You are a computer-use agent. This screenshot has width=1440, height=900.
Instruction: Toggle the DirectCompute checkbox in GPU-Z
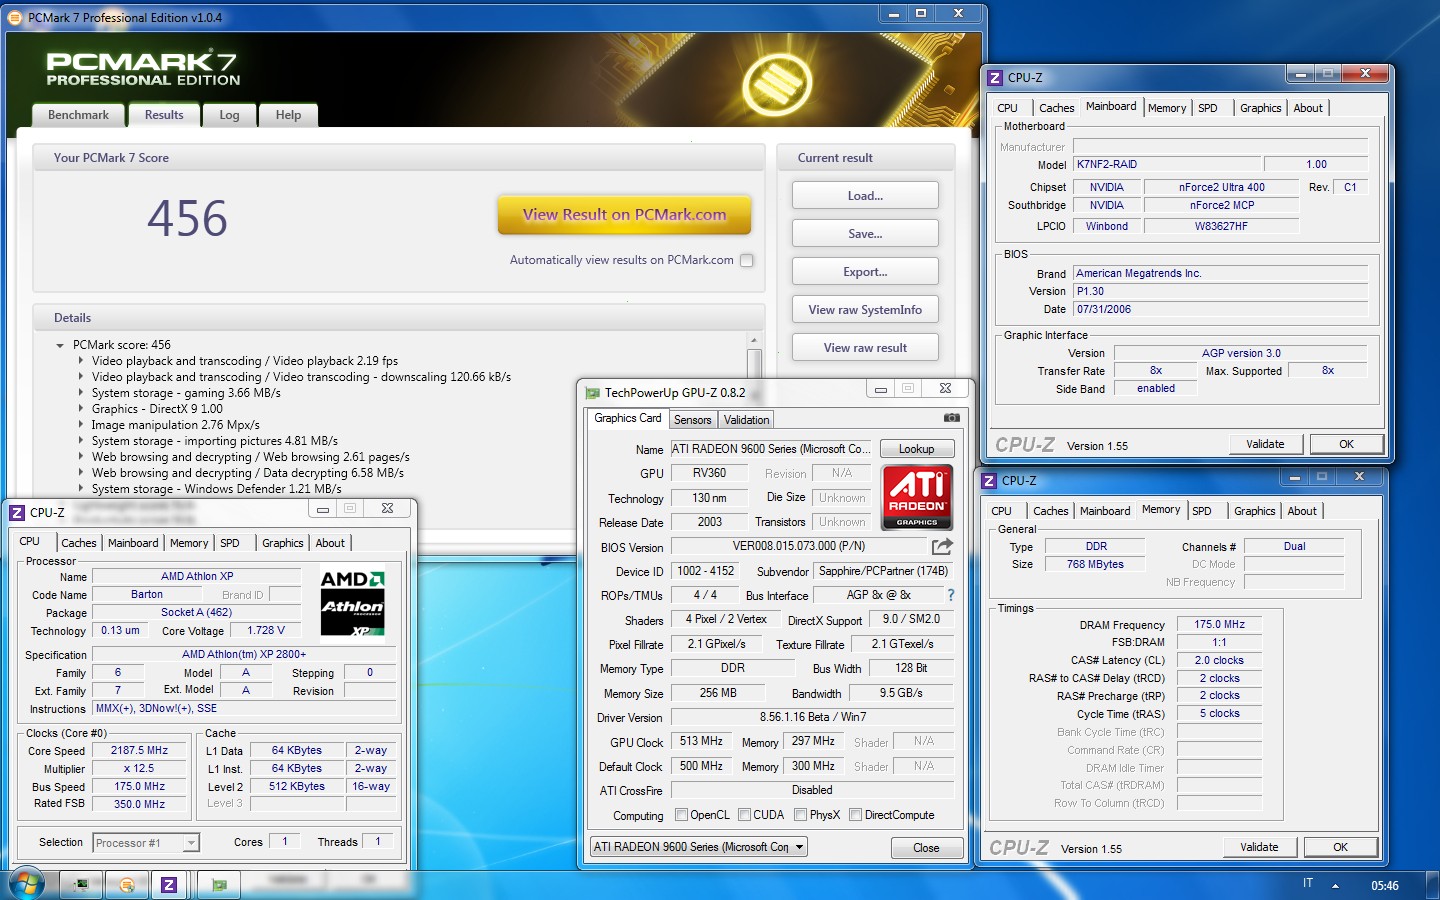(x=855, y=815)
